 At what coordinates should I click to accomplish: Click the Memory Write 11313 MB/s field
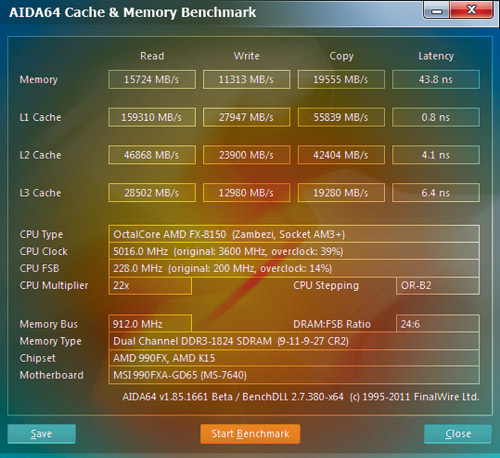[246, 79]
